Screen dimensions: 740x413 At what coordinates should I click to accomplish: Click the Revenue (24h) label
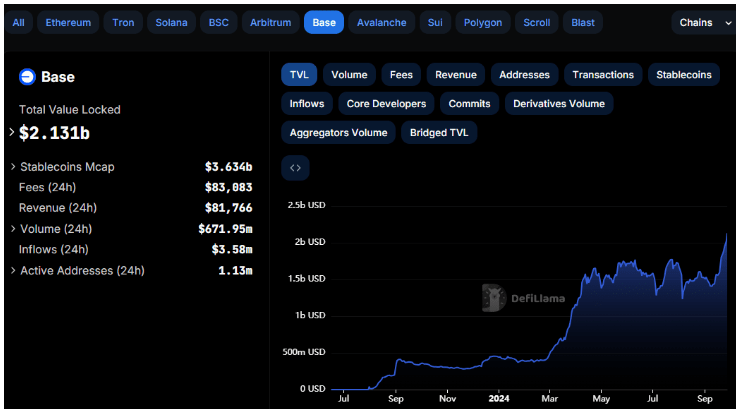pos(58,208)
